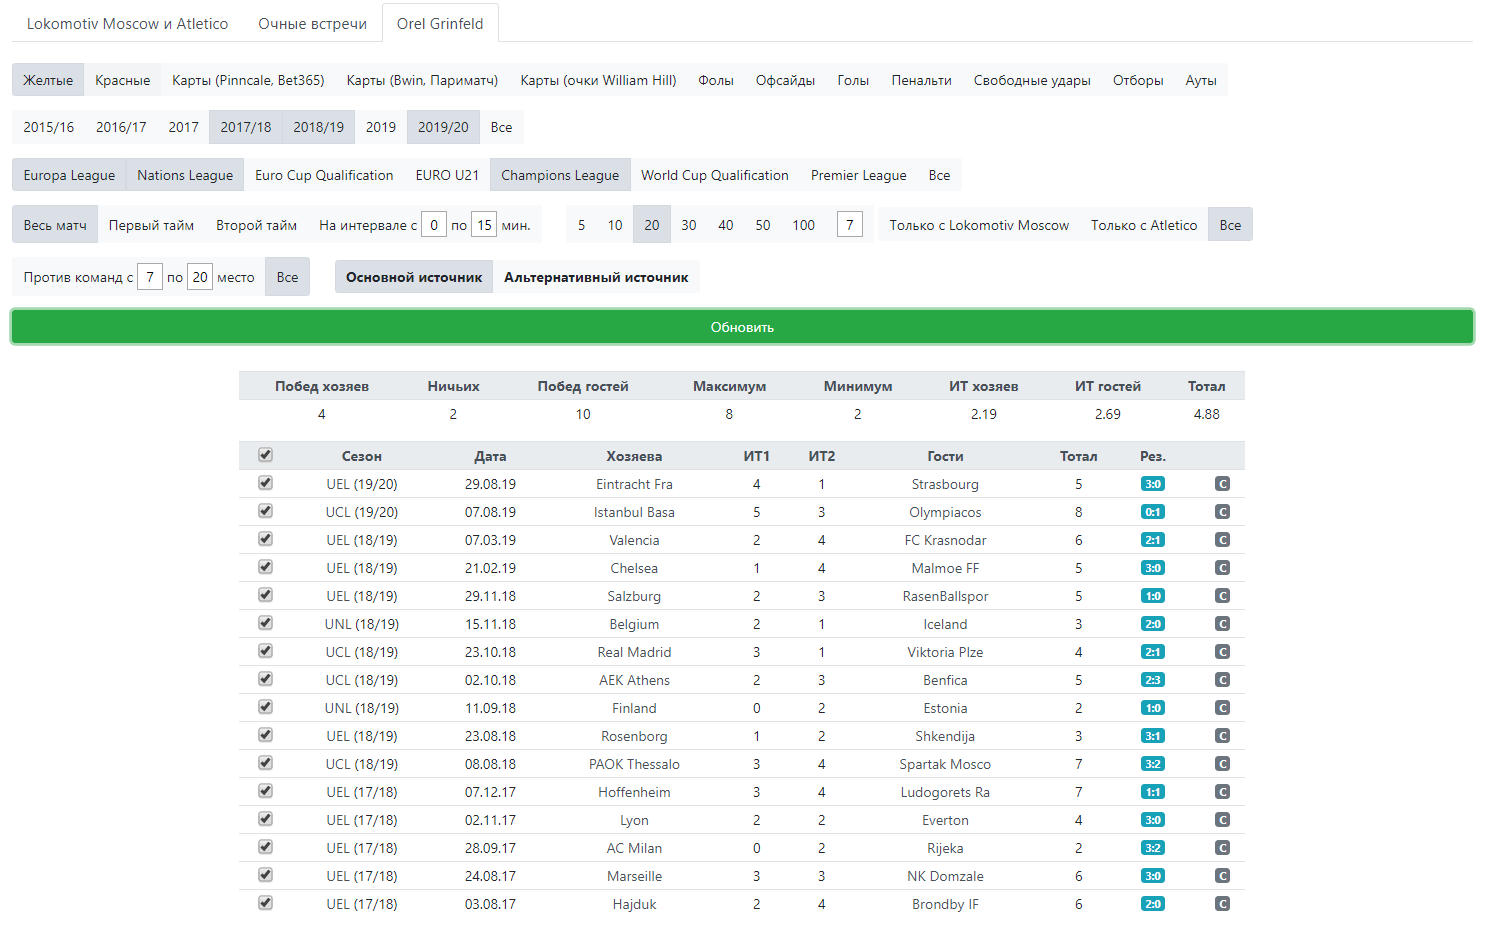Toggle the 2019/20 season filter

[x=443, y=127]
